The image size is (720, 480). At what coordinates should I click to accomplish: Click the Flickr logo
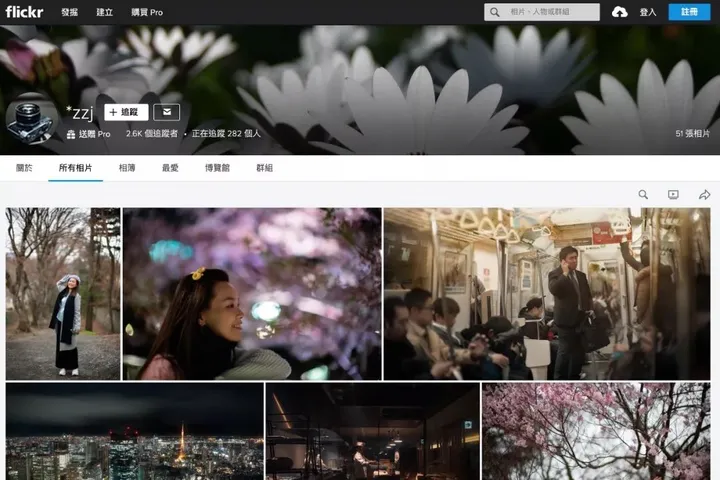(23, 12)
